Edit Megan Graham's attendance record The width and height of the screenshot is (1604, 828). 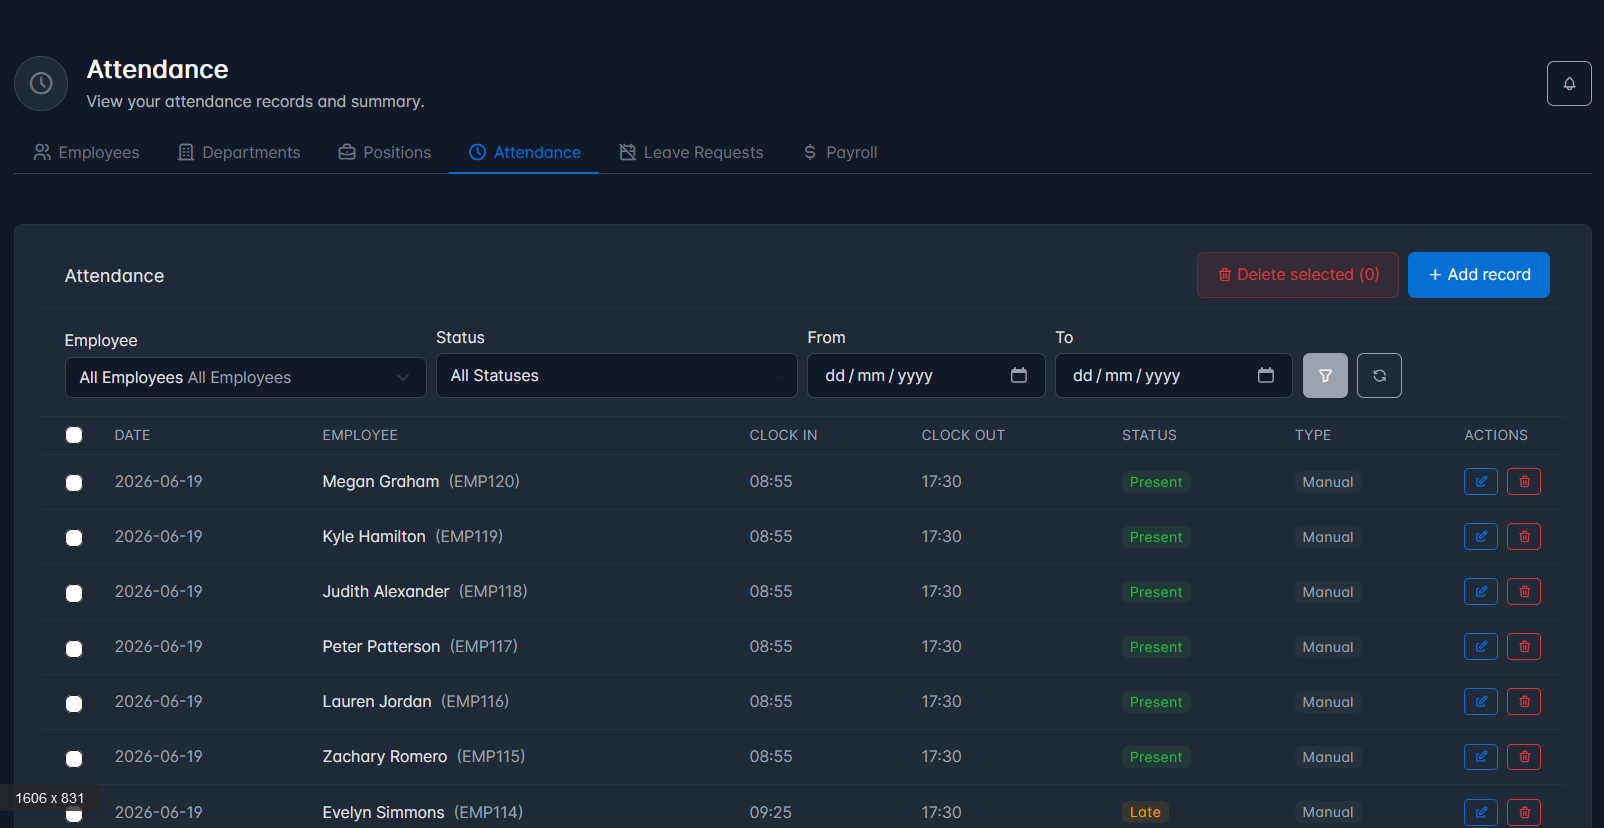tap(1481, 482)
